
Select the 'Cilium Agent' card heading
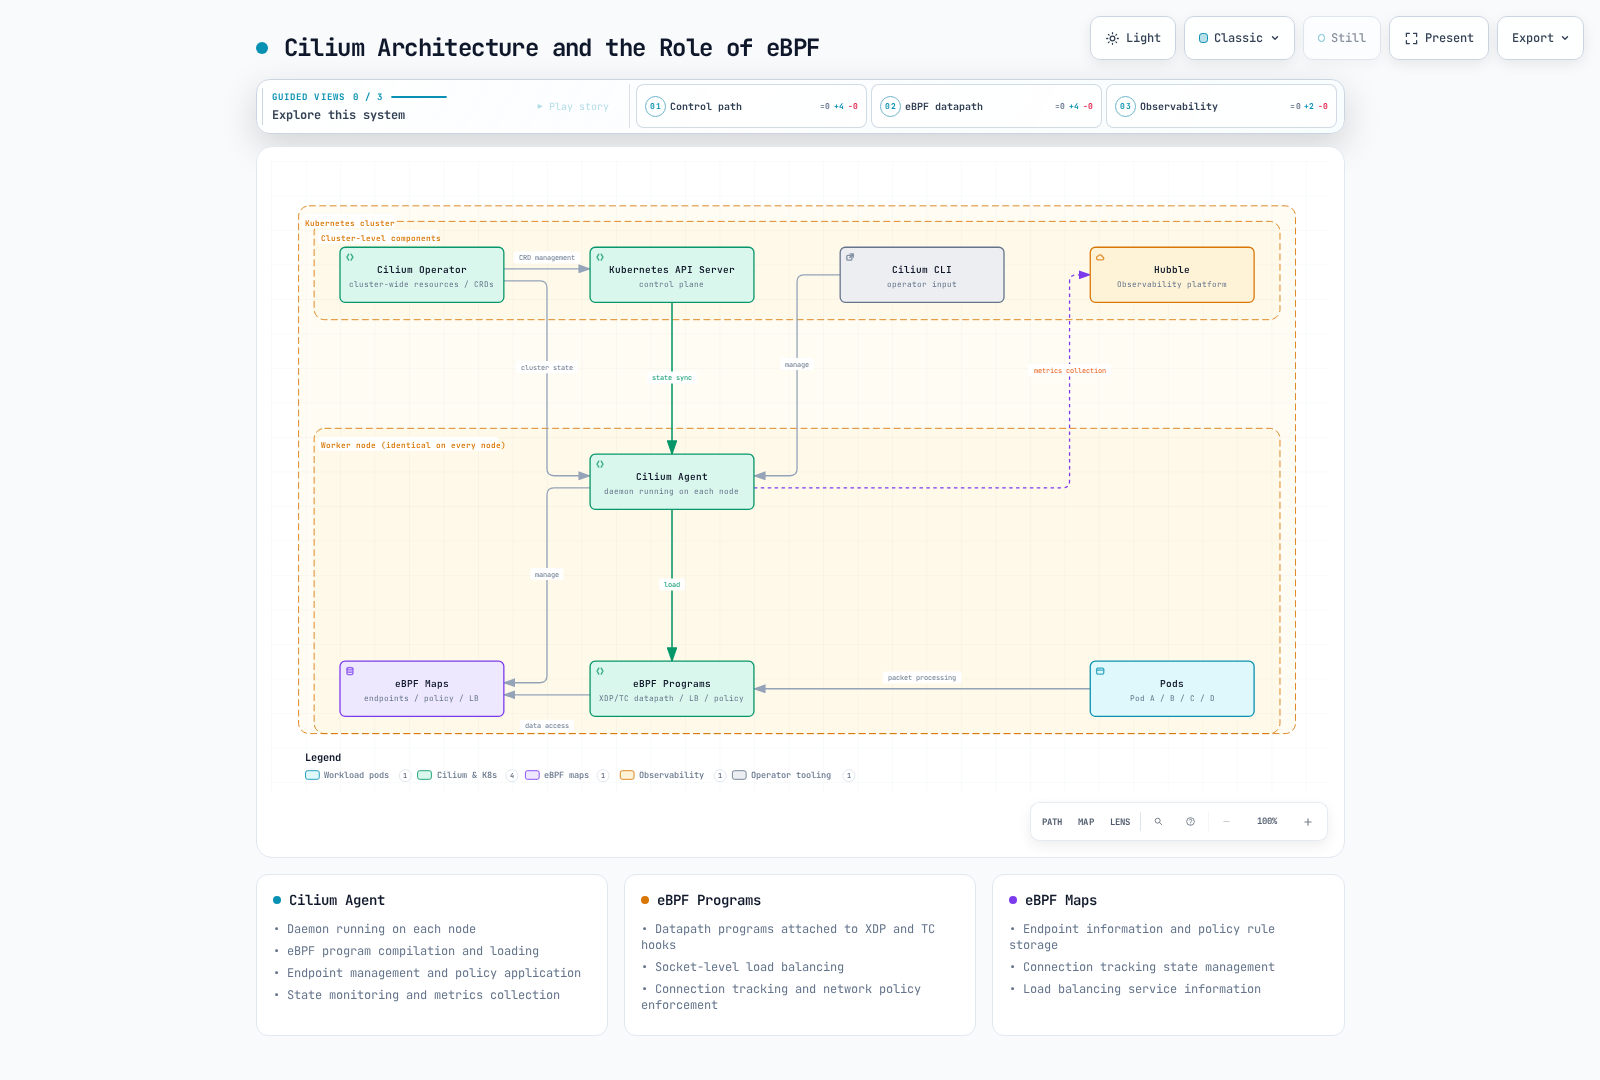pyautogui.click(x=337, y=900)
